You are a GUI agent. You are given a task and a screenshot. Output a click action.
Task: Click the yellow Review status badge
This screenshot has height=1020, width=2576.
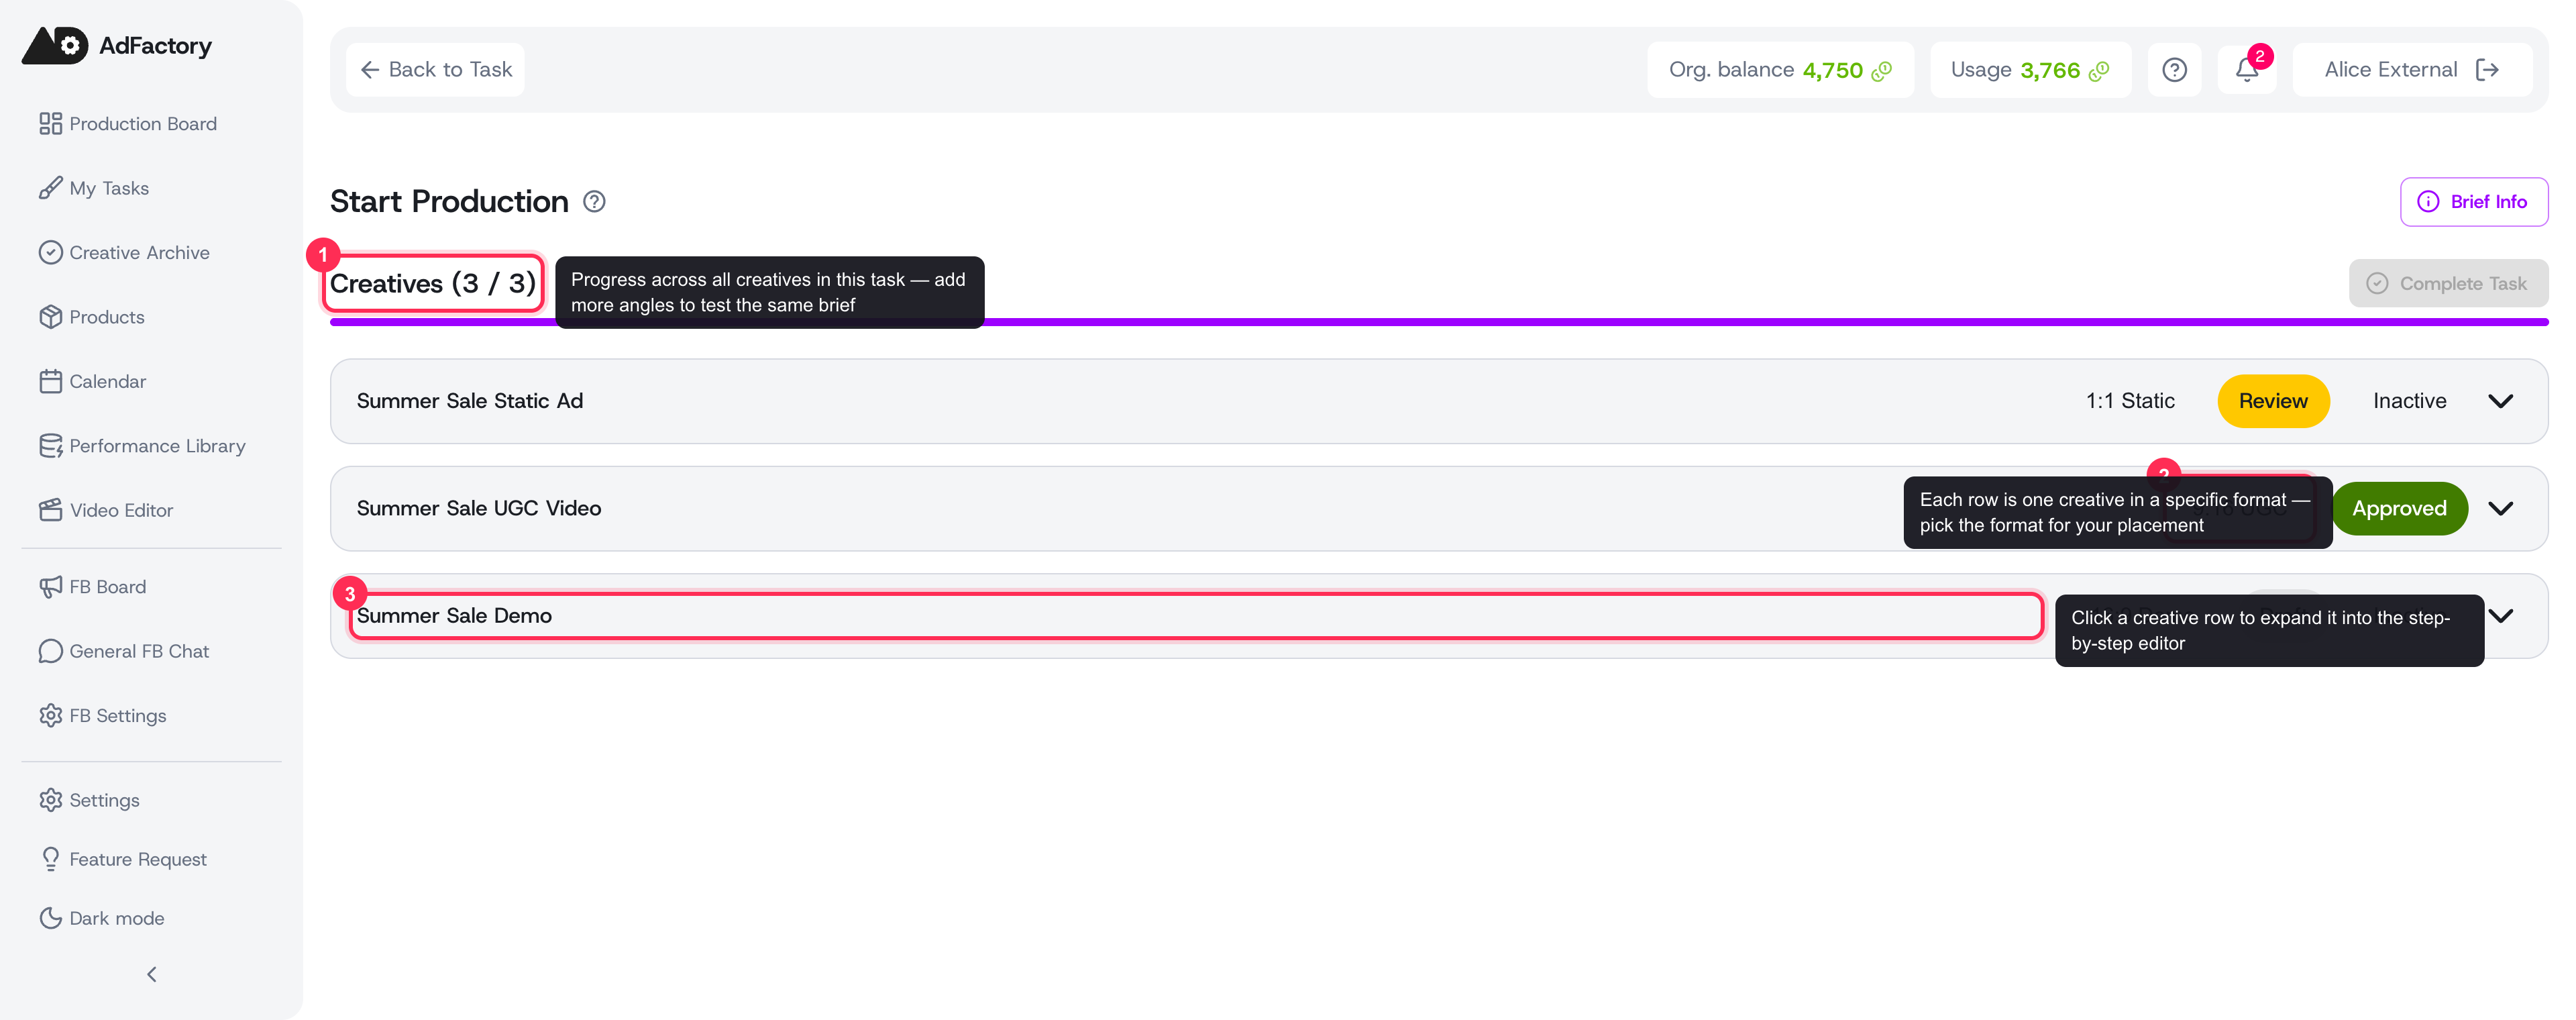coord(2273,401)
